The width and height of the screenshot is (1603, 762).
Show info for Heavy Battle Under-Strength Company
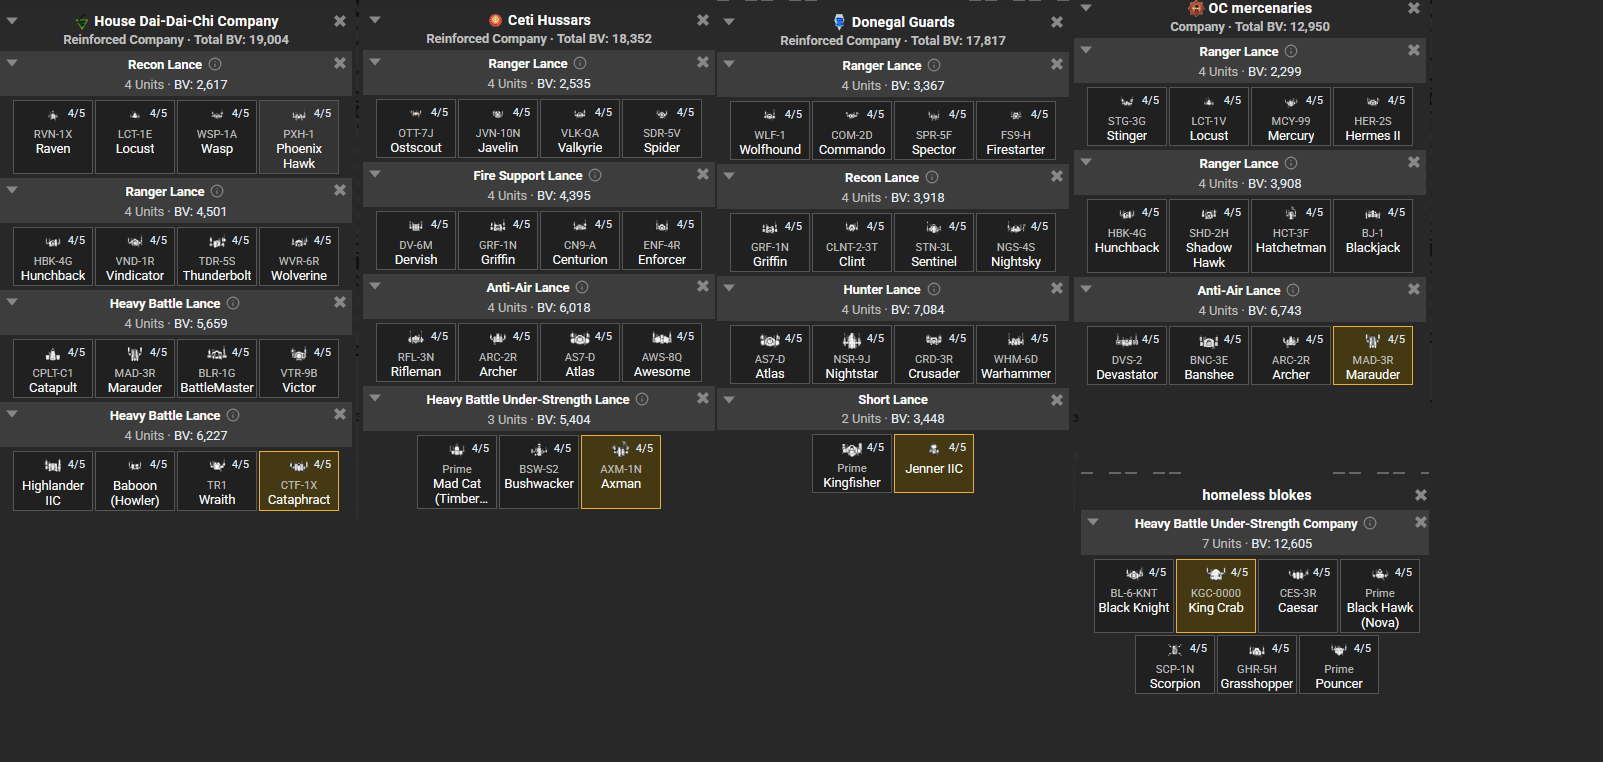1370,523
